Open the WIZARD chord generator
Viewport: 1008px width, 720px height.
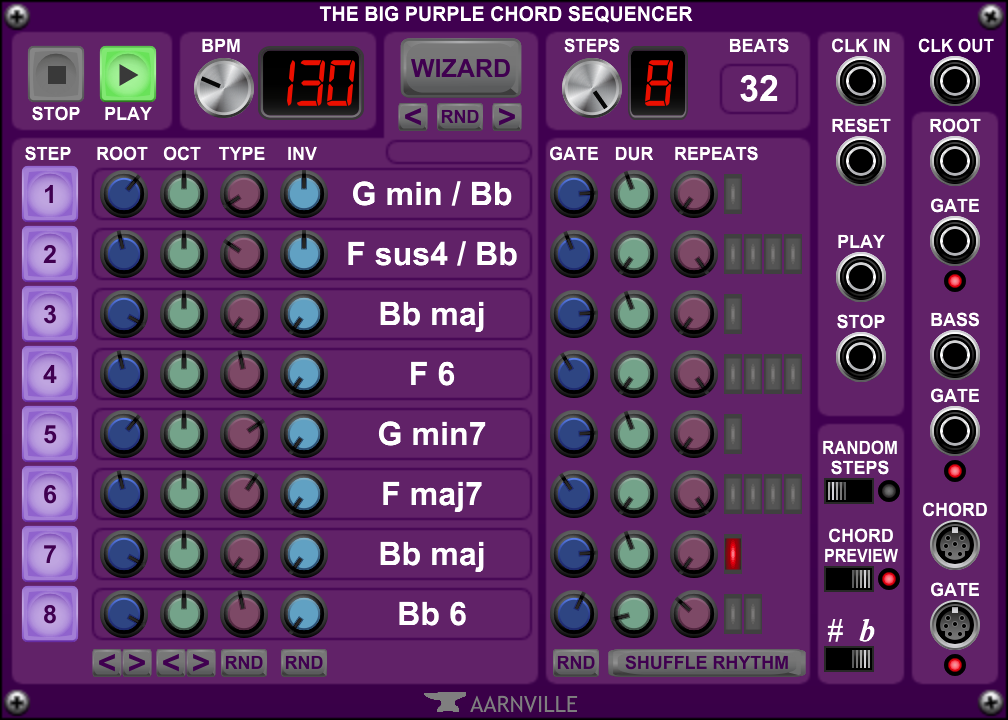click(461, 68)
